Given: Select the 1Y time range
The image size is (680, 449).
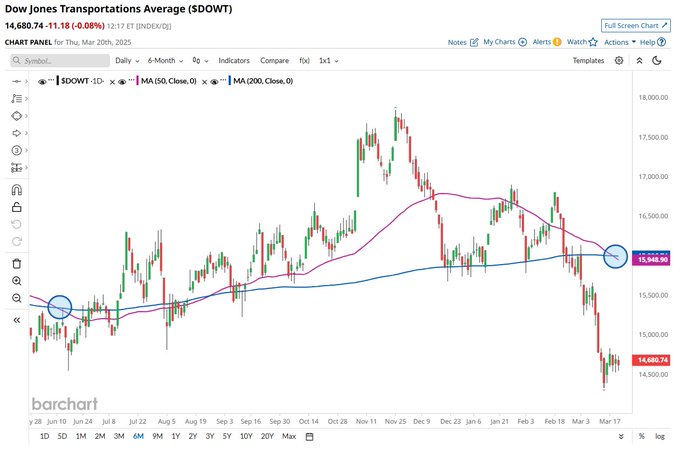Looking at the screenshot, I should coord(174,436).
